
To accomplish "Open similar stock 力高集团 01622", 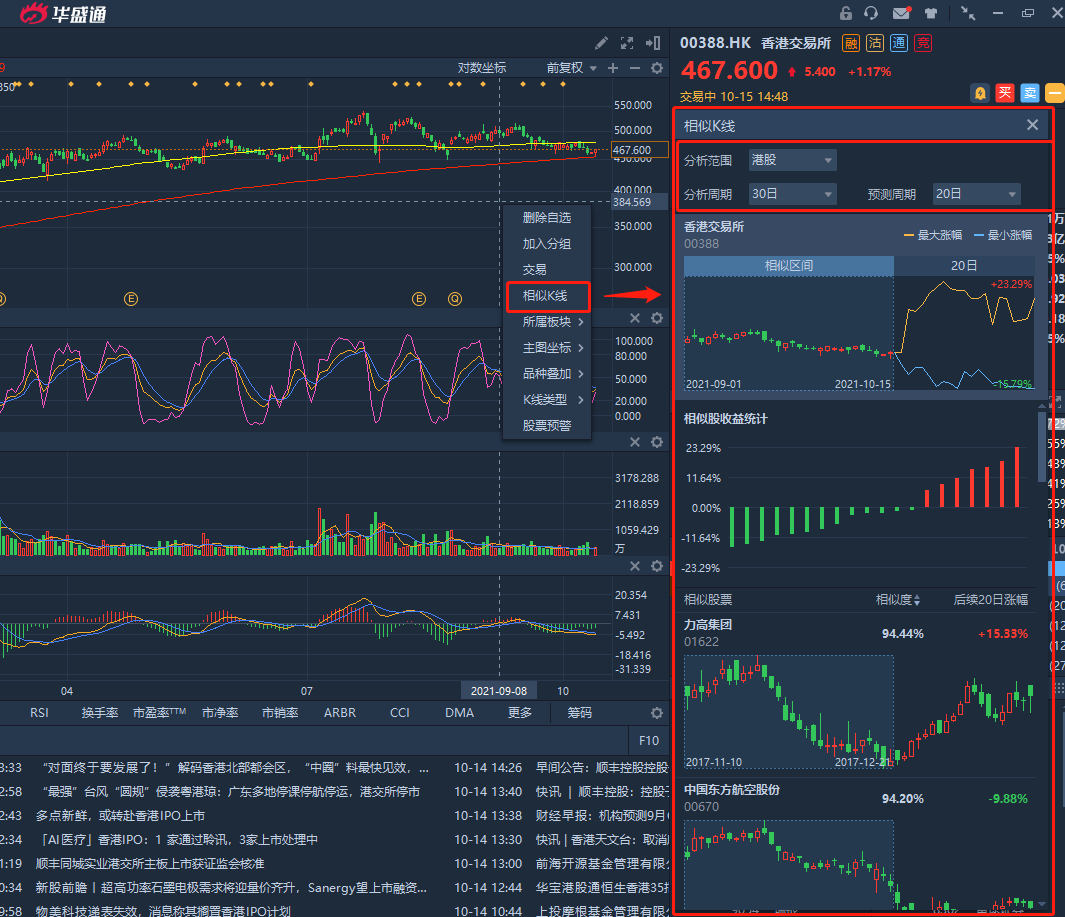I will point(859,695).
